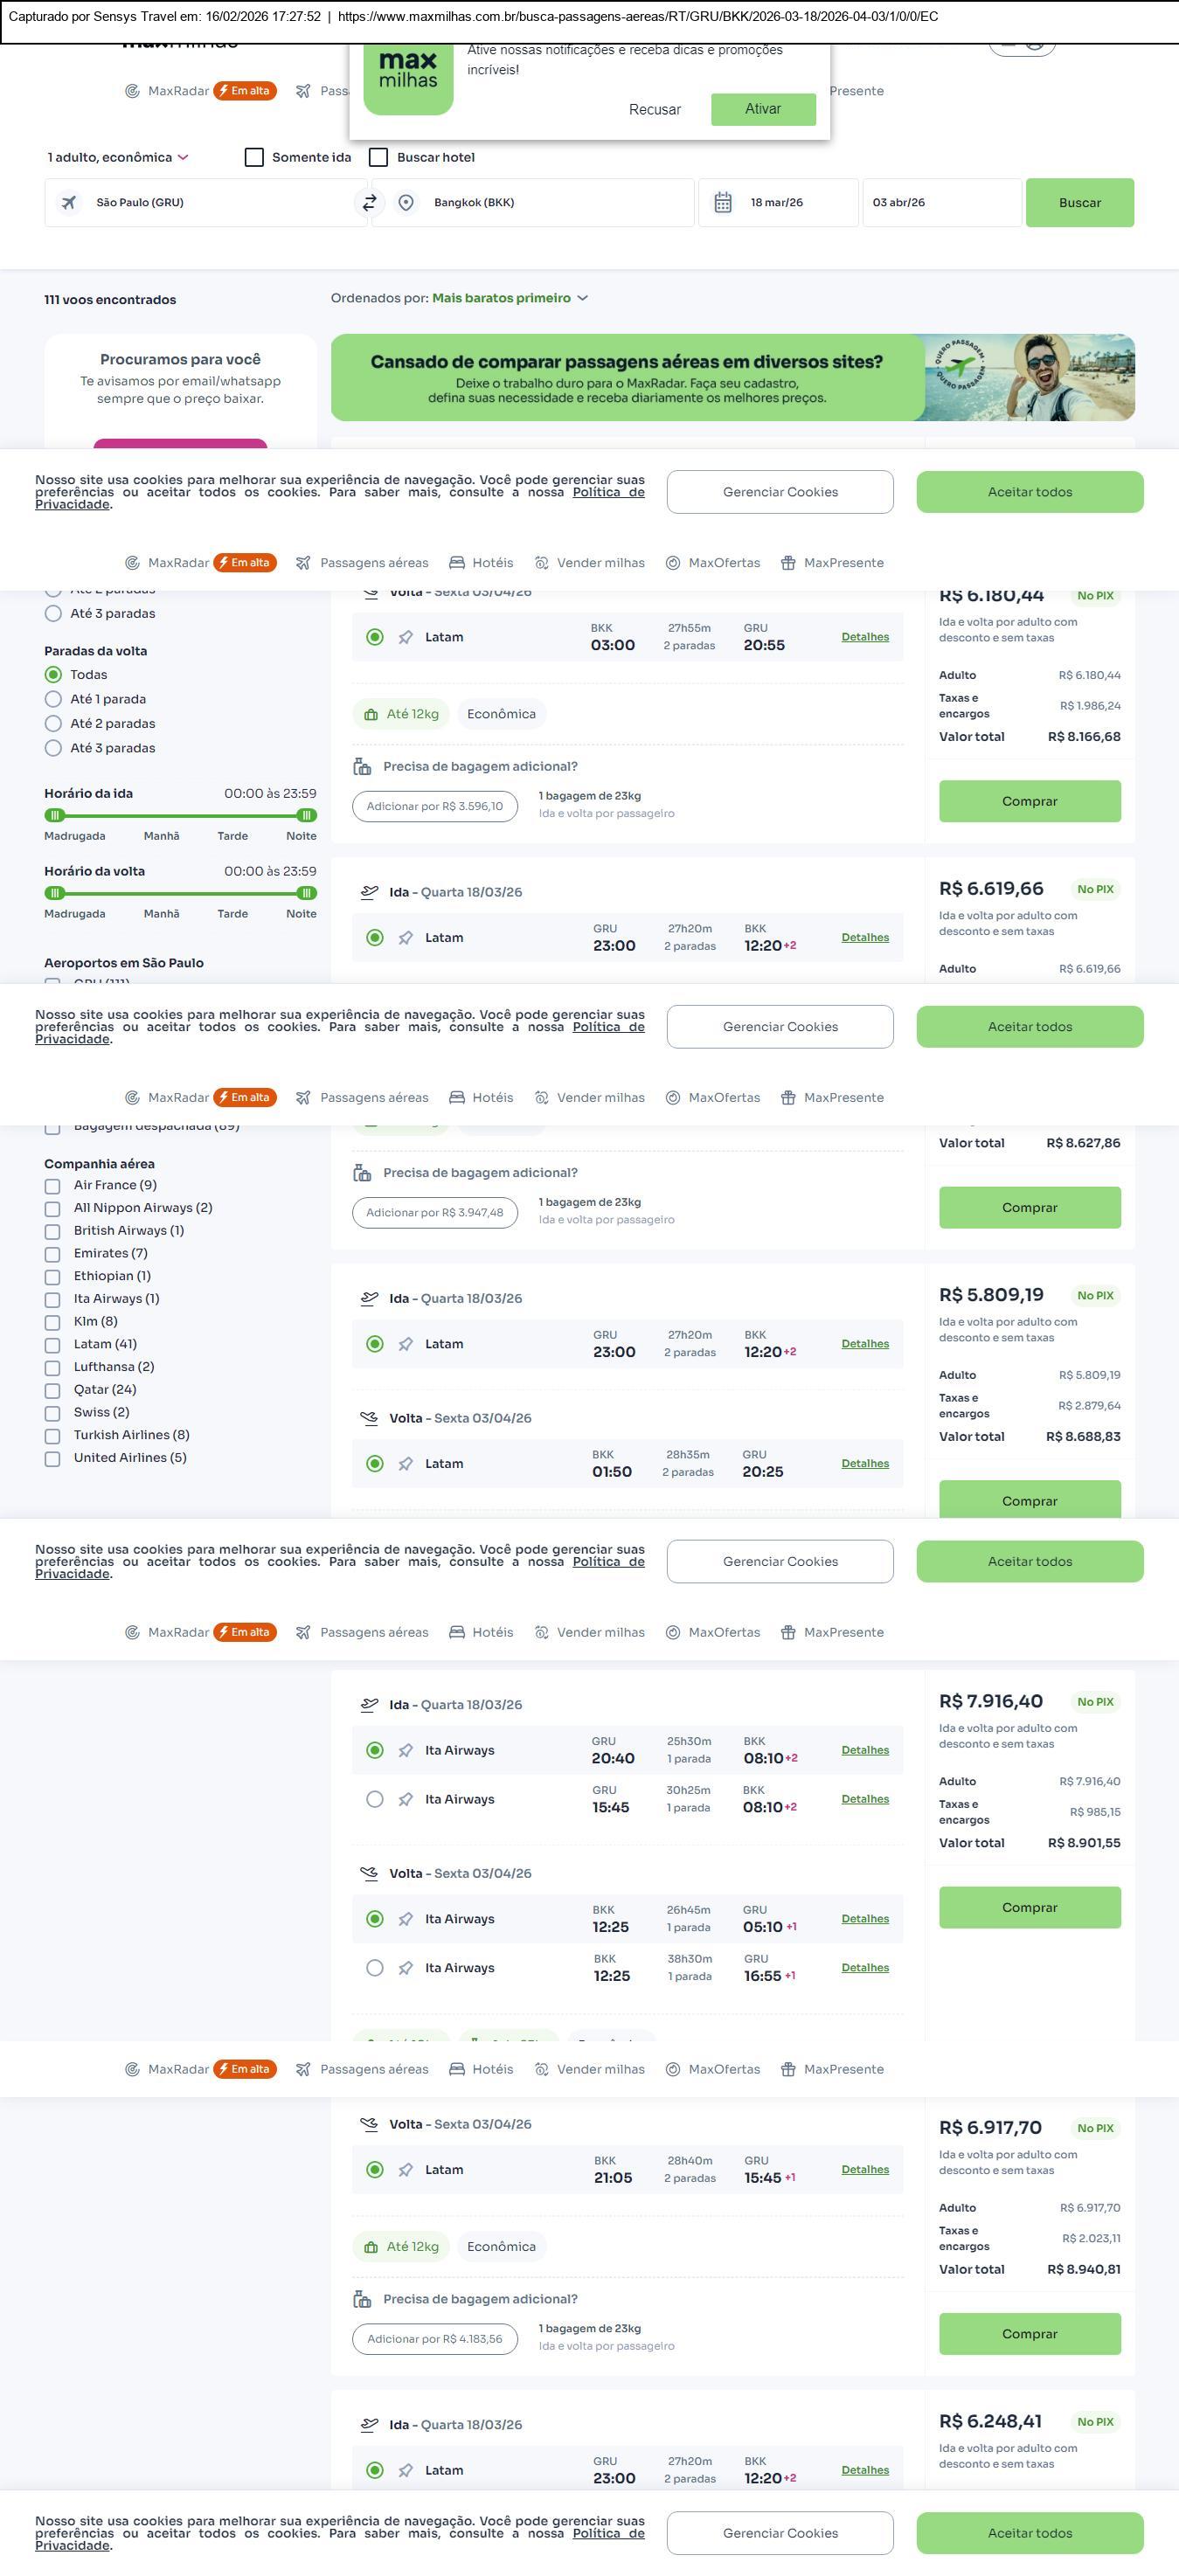This screenshot has height=2576, width=1179.
Task: Click the left handle of 'Horário da ida' slider
Action: tap(55, 815)
